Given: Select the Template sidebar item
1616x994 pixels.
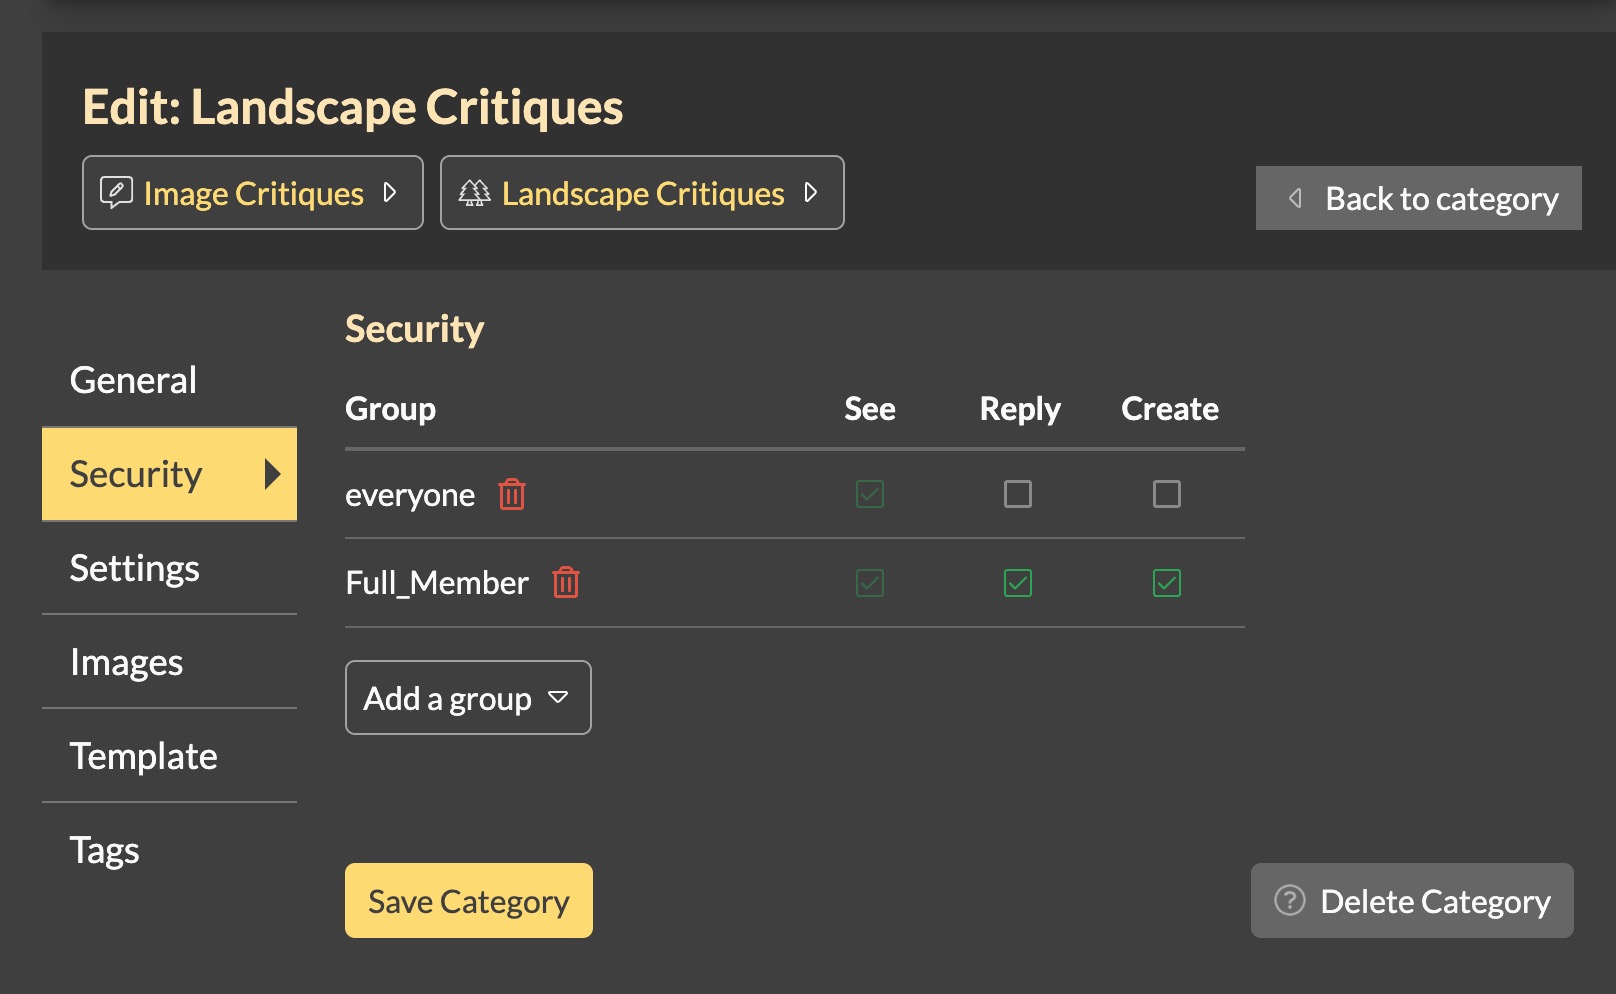Looking at the screenshot, I should pyautogui.click(x=144, y=756).
